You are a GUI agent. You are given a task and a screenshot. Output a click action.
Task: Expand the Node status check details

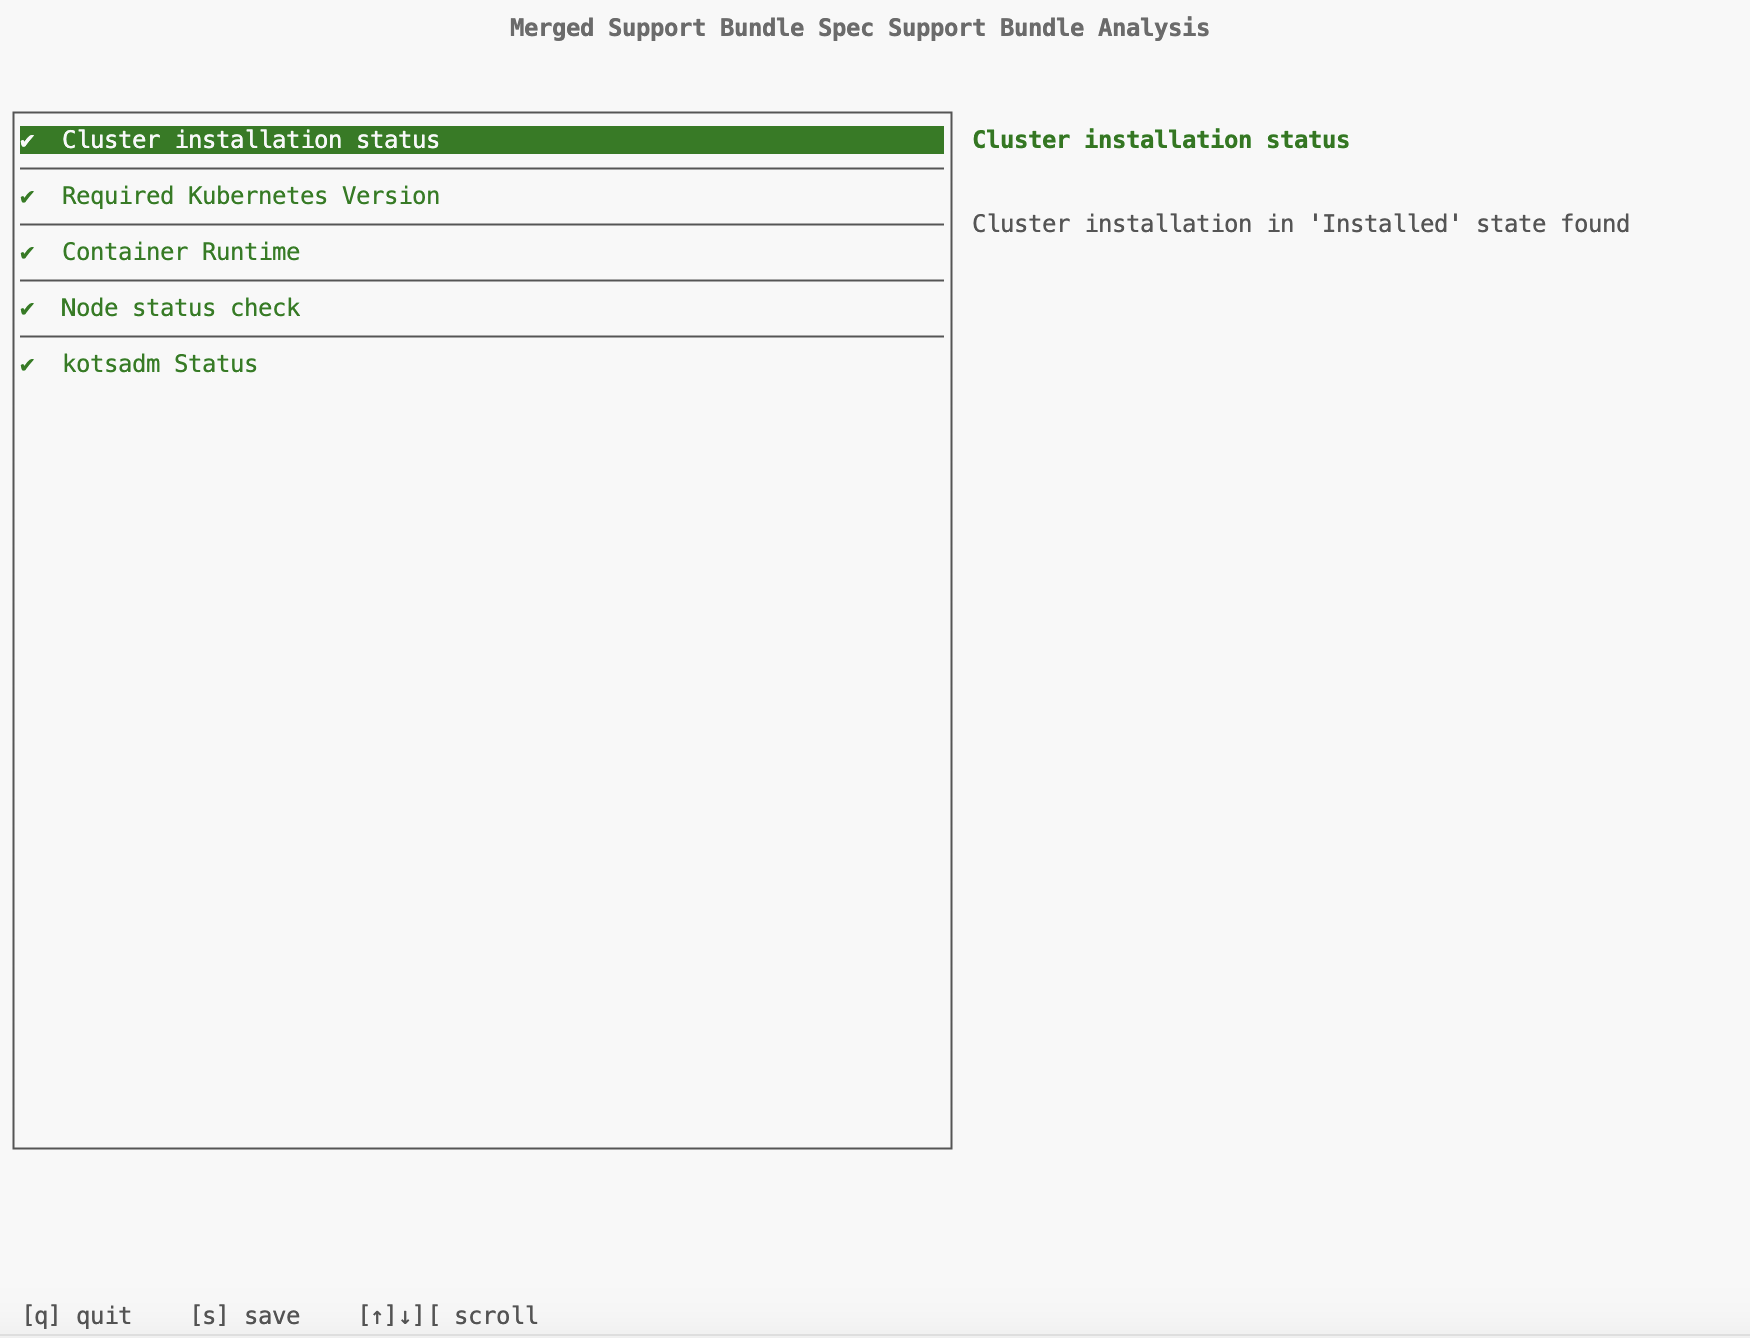(180, 309)
